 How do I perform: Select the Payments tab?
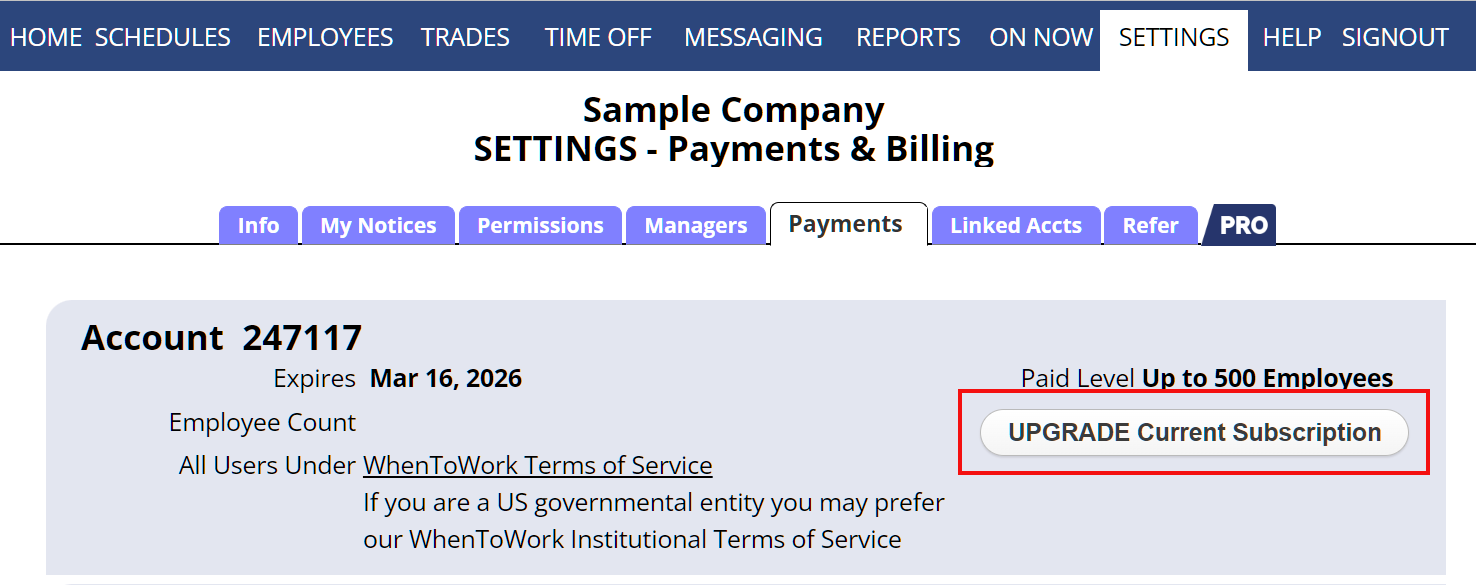coord(846,224)
